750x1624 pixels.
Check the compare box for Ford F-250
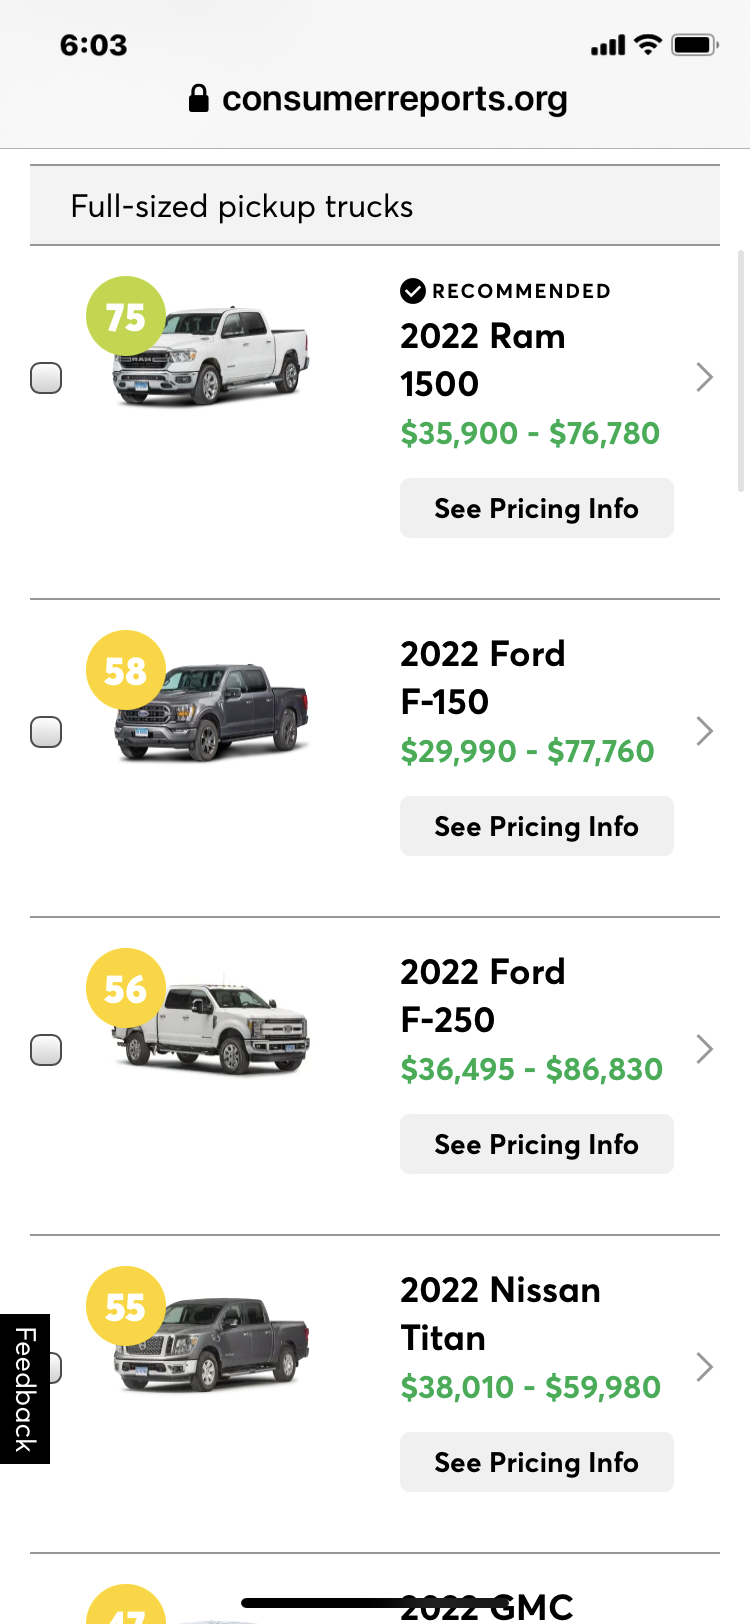coord(46,1050)
